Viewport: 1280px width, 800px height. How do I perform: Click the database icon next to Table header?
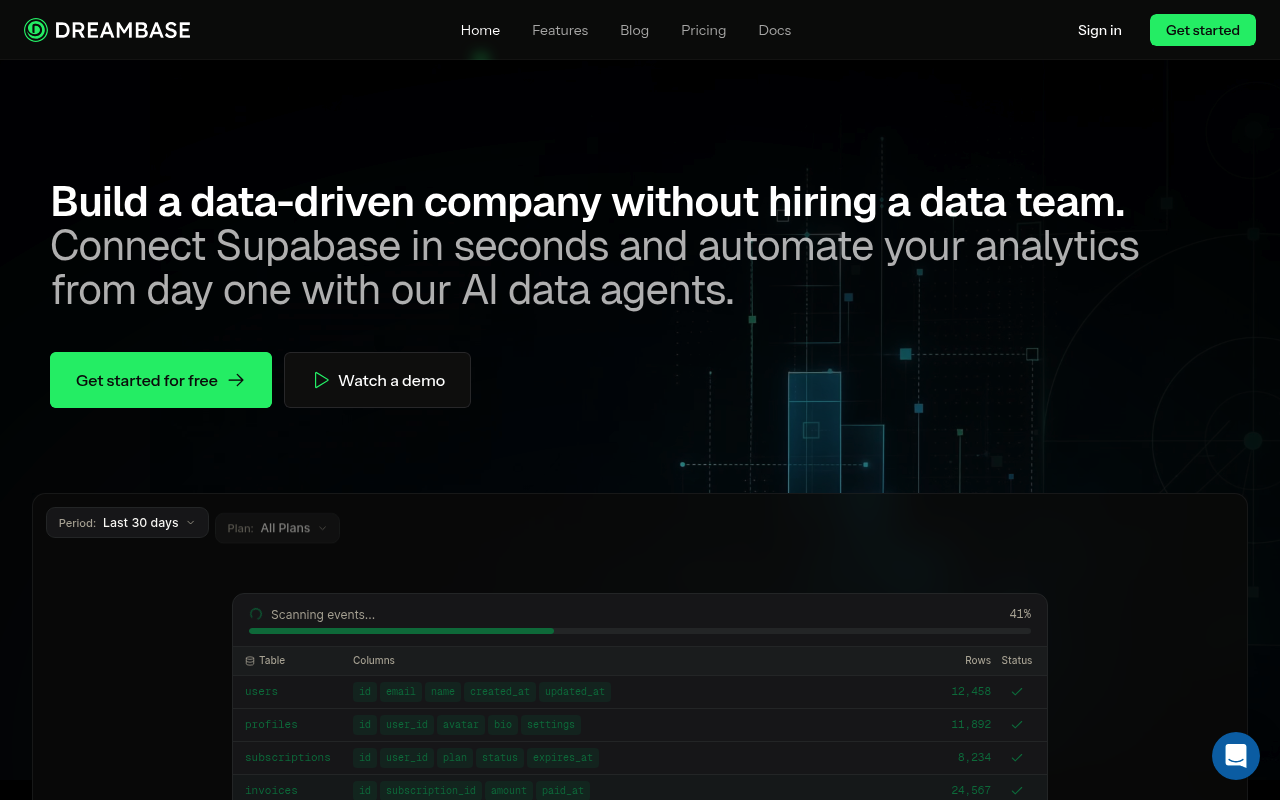(250, 661)
